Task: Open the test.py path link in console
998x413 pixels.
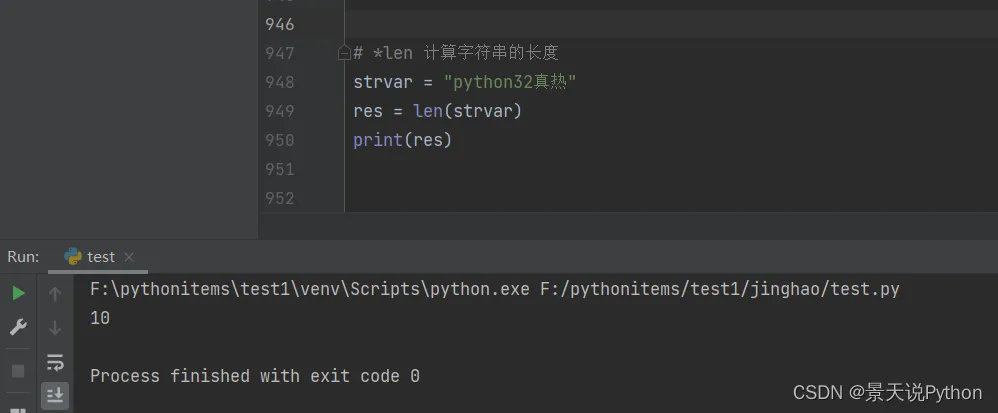Action: pyautogui.click(x=719, y=290)
